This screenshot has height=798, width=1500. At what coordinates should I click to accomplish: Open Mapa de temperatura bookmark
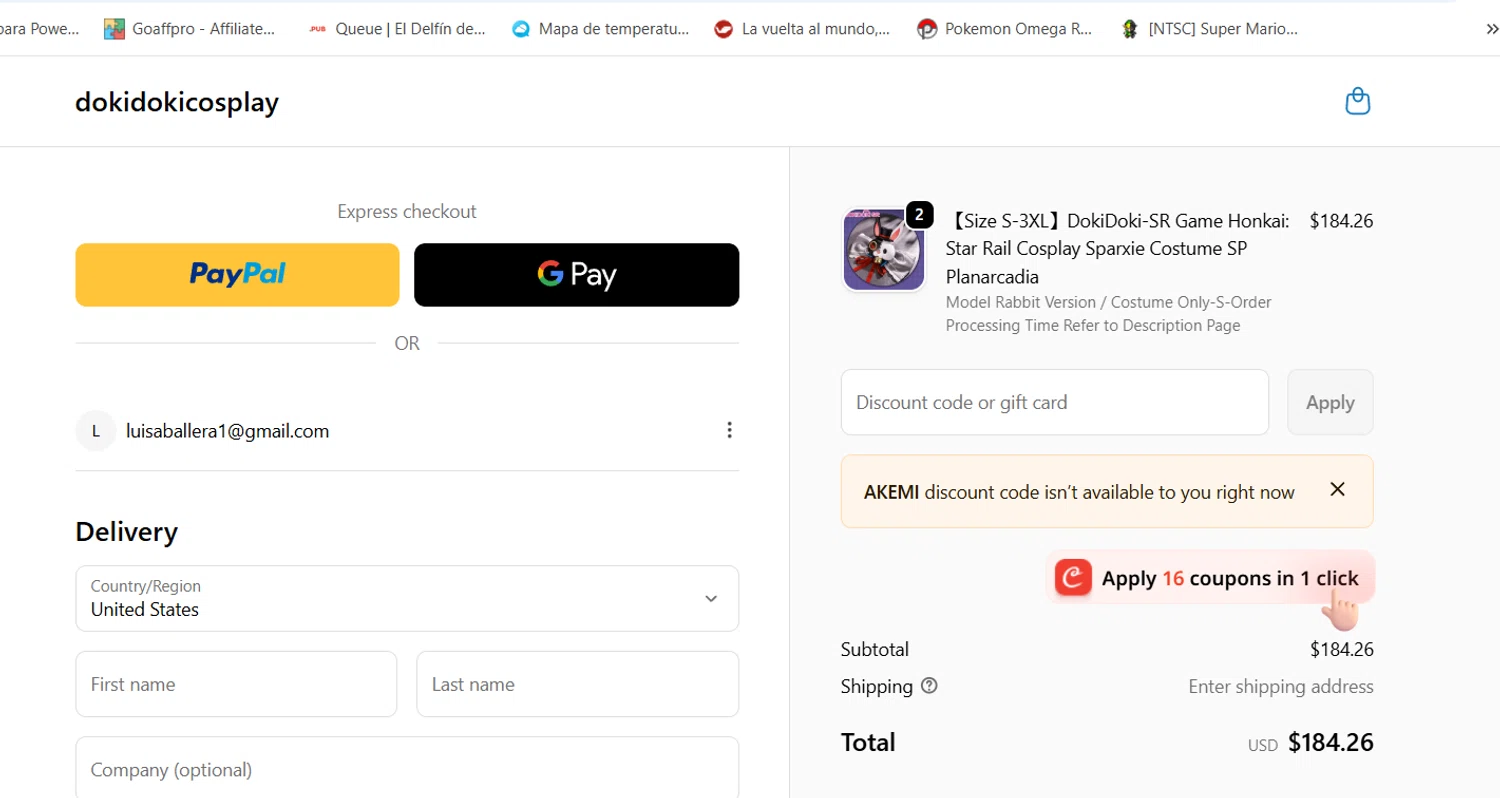pos(600,29)
